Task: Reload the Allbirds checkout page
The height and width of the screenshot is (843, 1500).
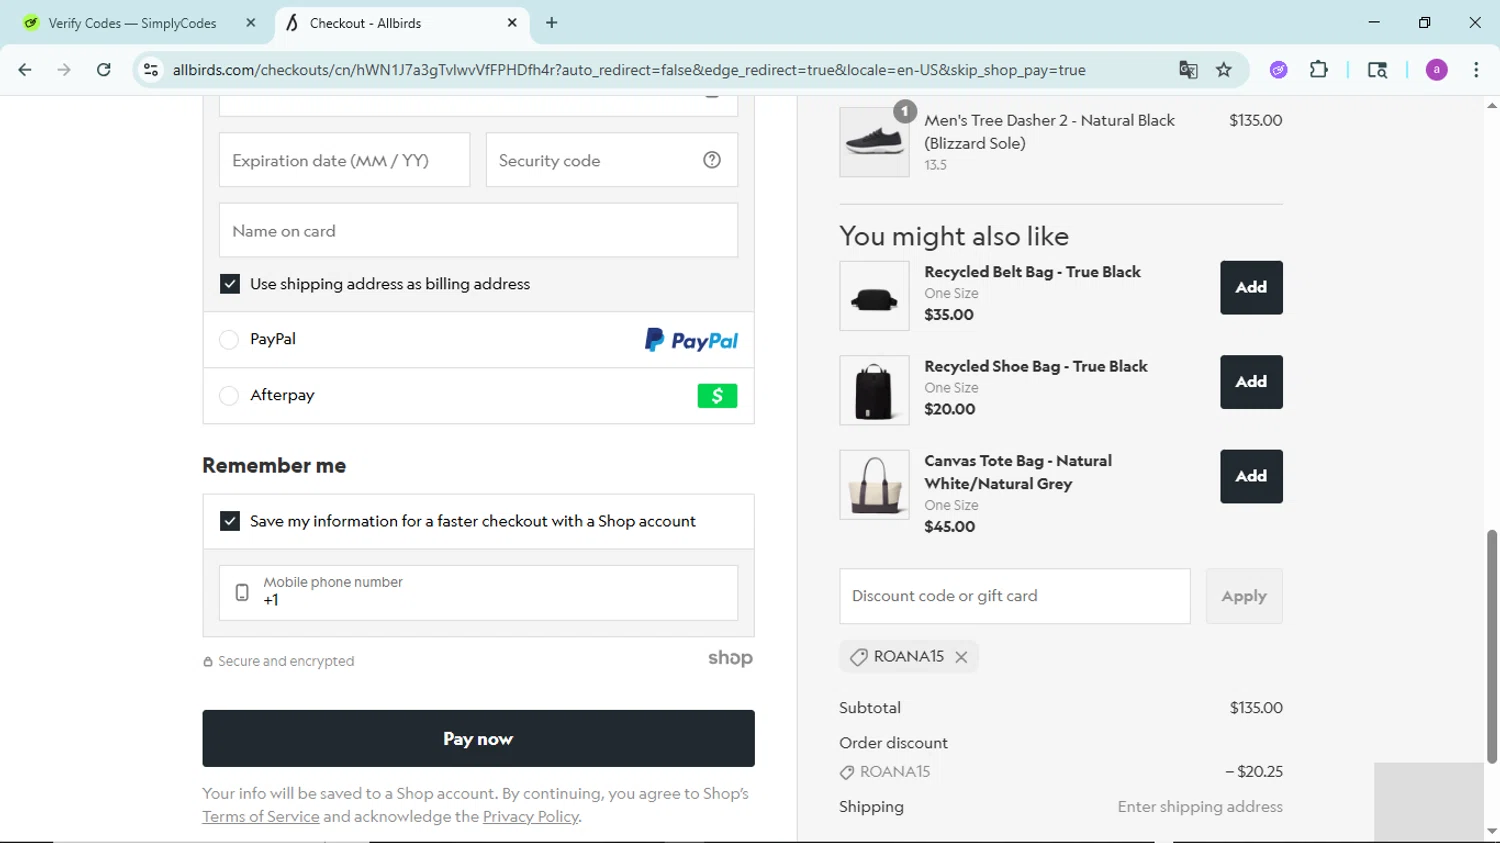Action: (x=103, y=70)
